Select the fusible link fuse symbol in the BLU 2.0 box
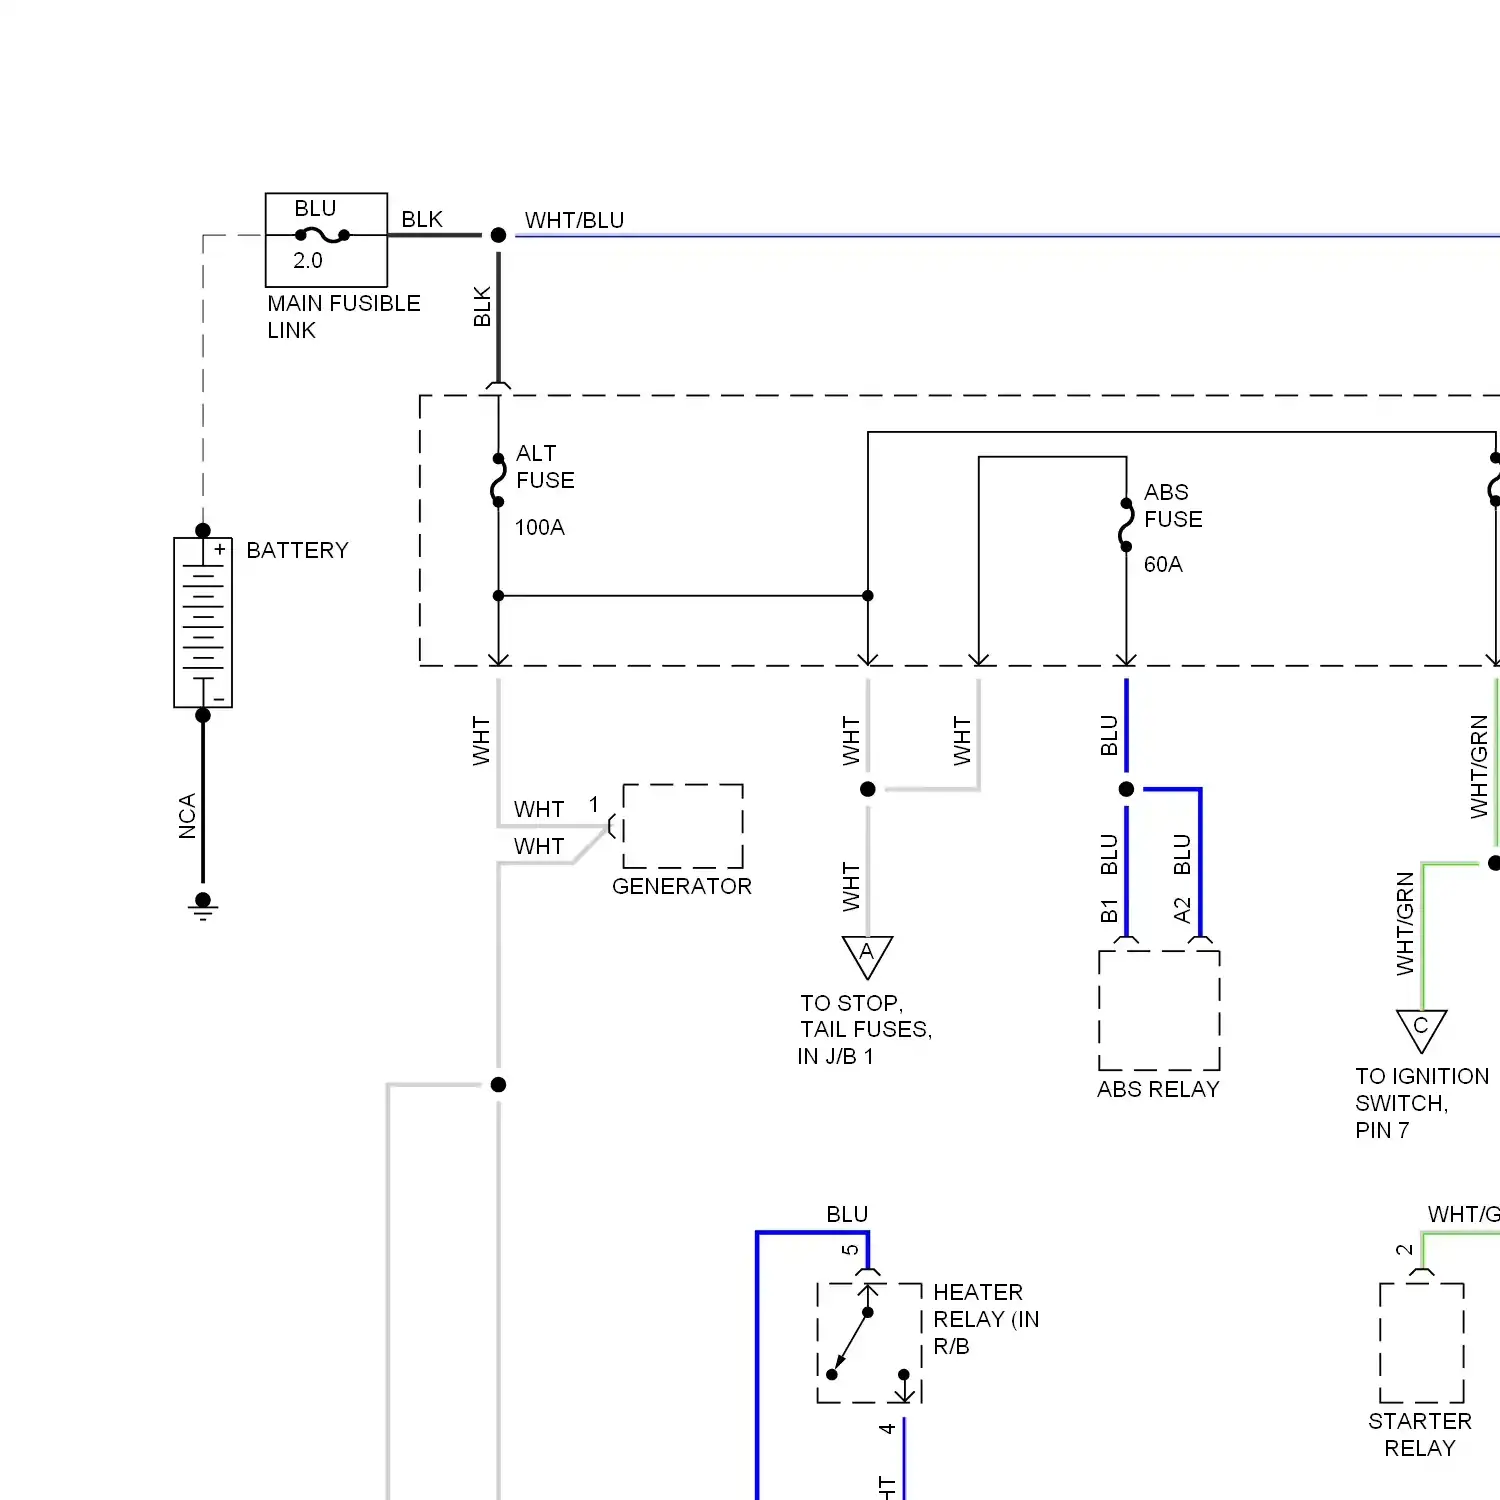This screenshot has width=1500, height=1500. coord(322,235)
